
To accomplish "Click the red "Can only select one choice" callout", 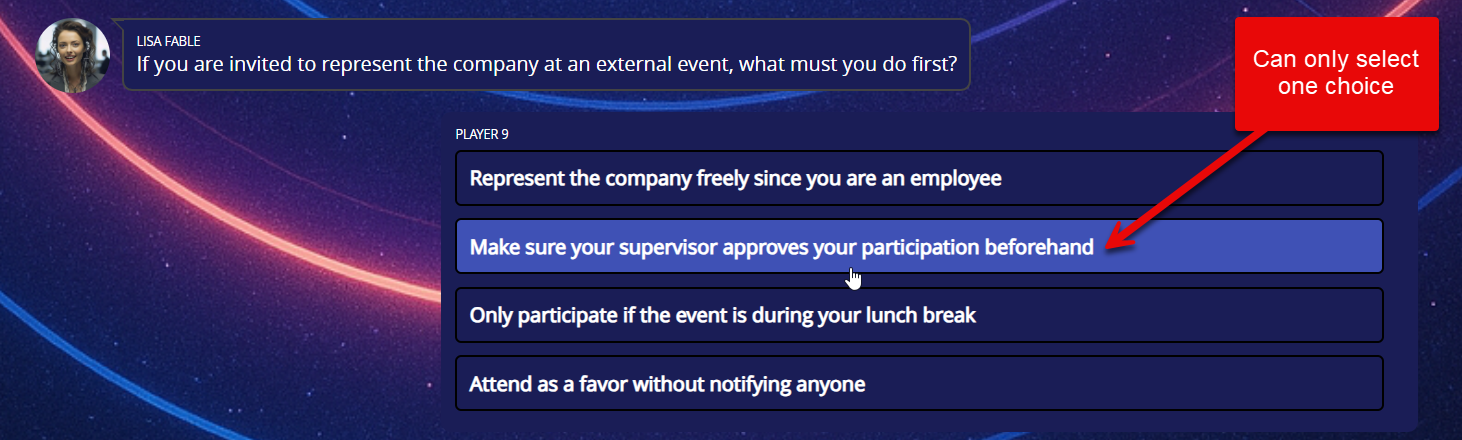I will click(x=1335, y=73).
